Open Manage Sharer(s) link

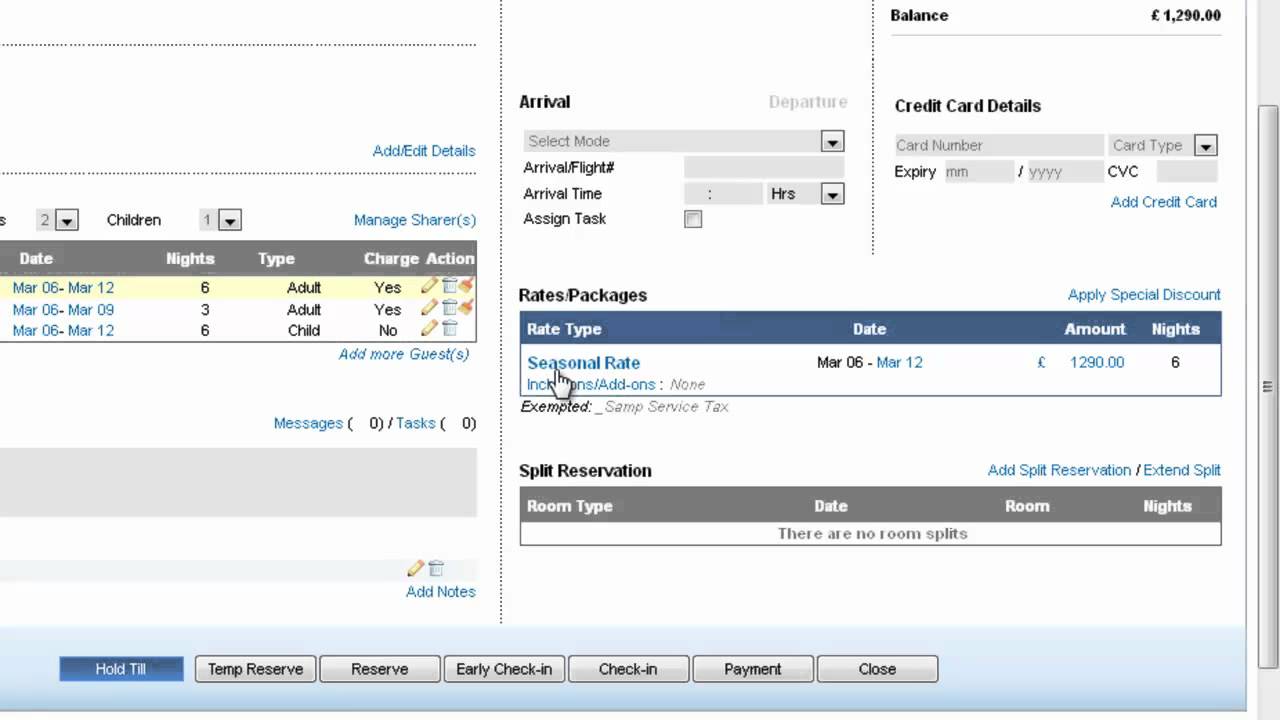pyautogui.click(x=415, y=220)
